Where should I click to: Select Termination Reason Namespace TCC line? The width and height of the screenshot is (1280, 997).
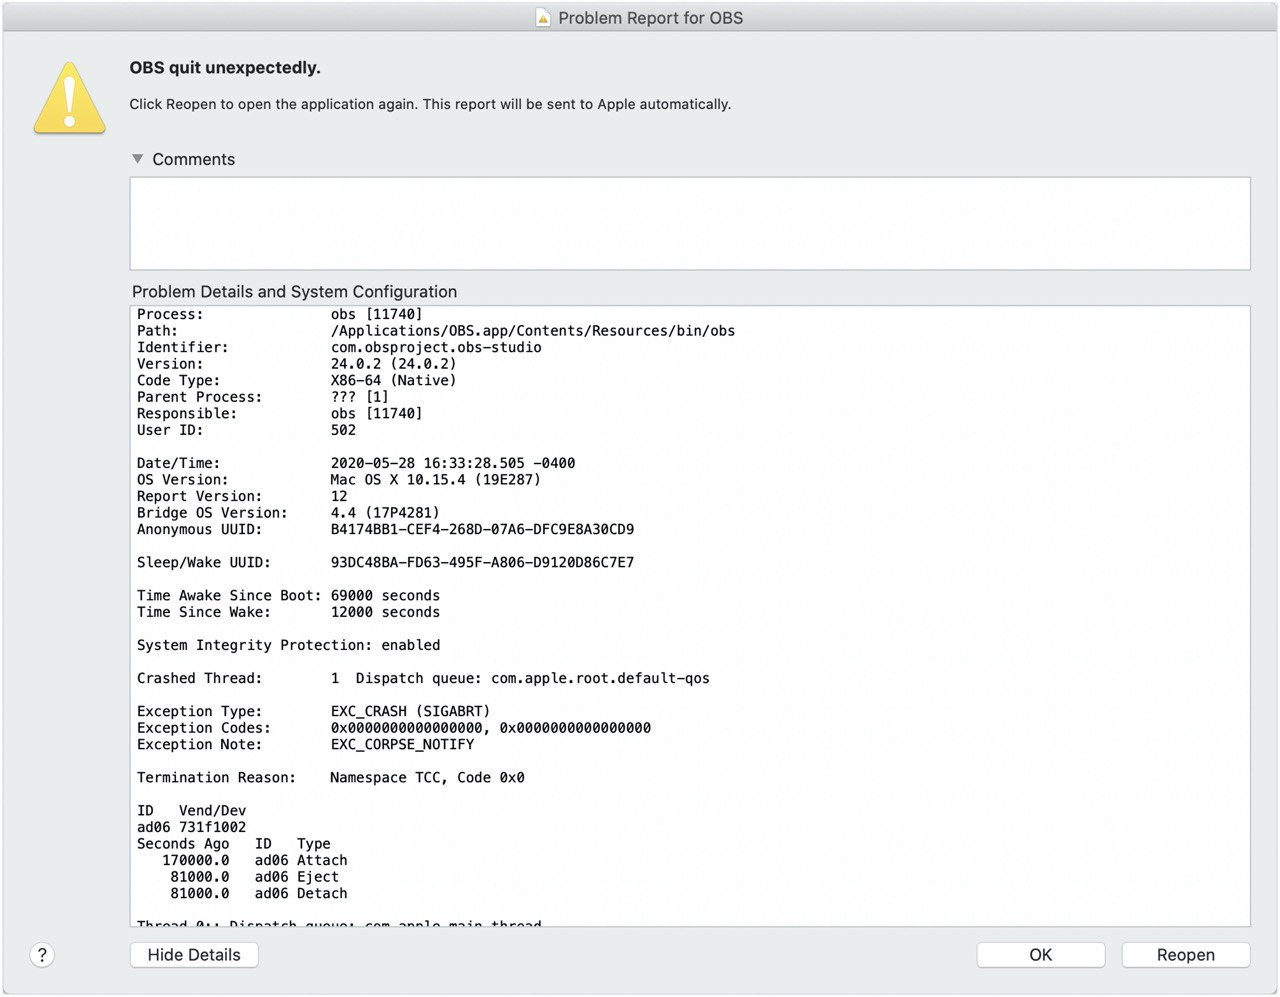pos(330,777)
